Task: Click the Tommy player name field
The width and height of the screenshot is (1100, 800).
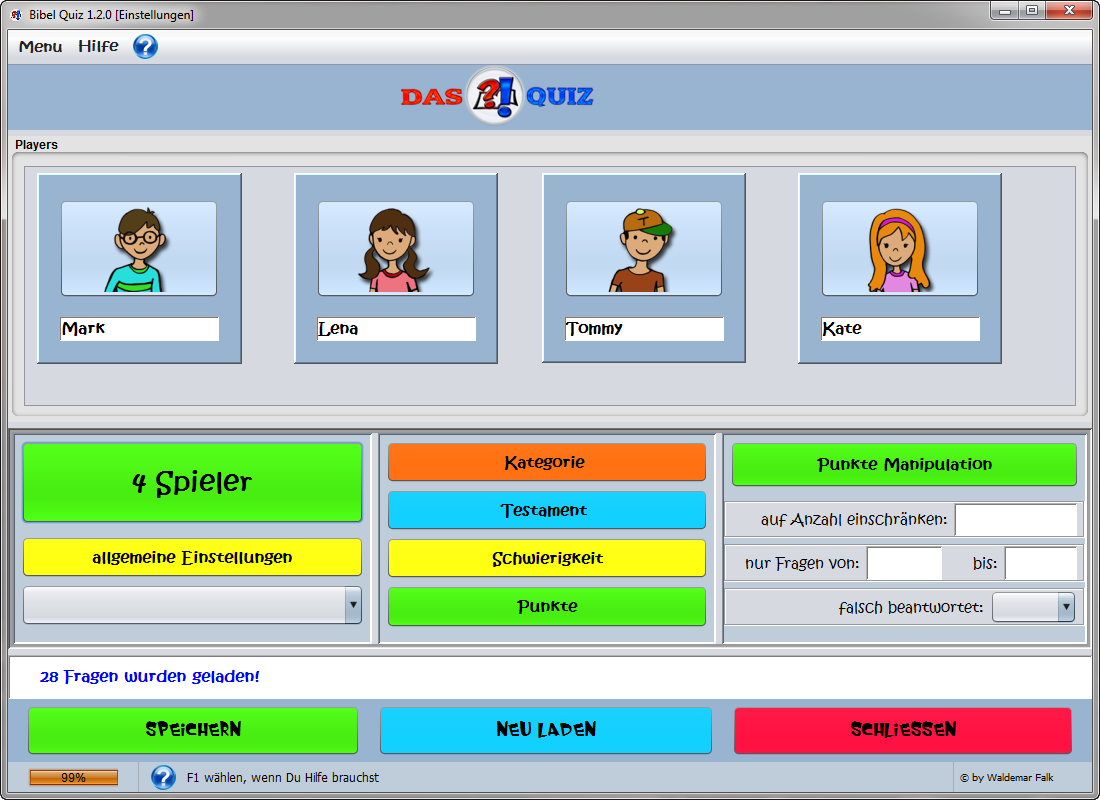Action: (x=643, y=329)
